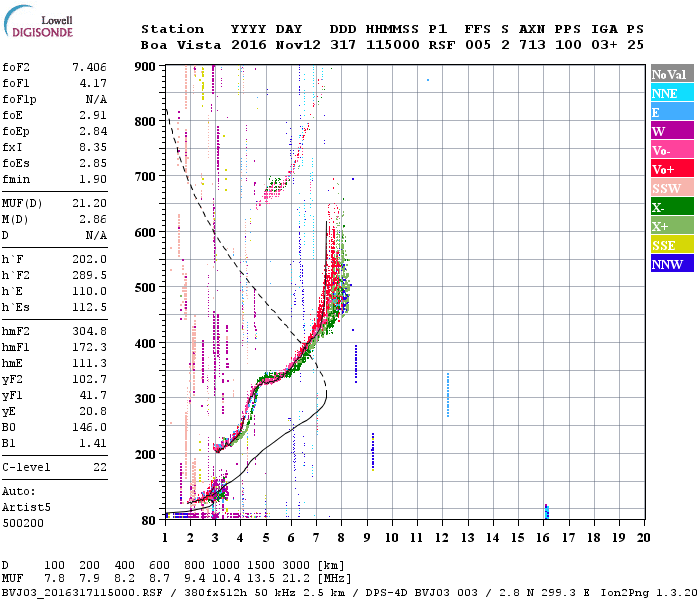
Task: Click the Boa Vista station name
Action: [x=181, y=45]
